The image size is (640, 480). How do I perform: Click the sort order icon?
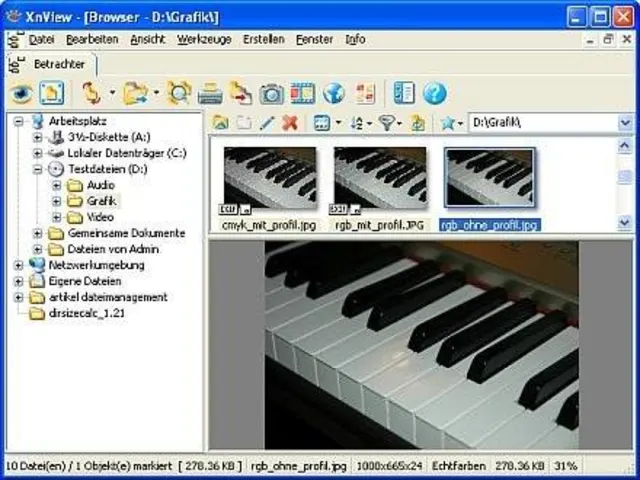coord(356,123)
